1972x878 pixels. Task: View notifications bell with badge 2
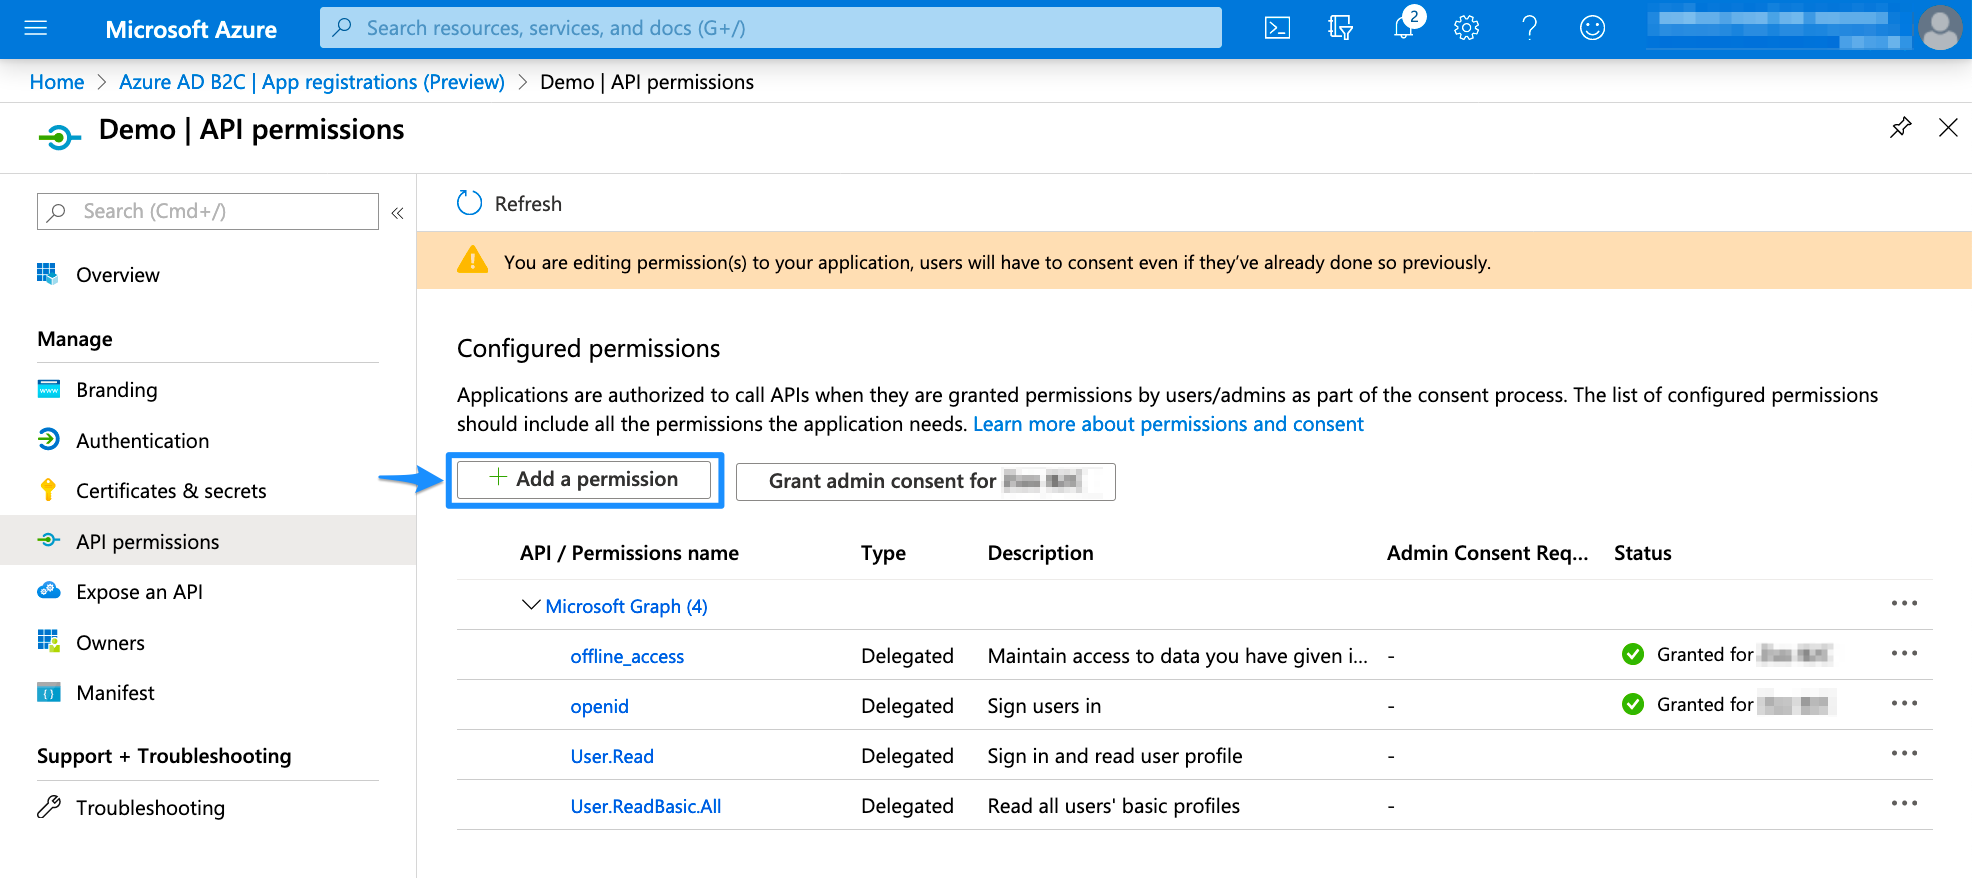(1406, 25)
